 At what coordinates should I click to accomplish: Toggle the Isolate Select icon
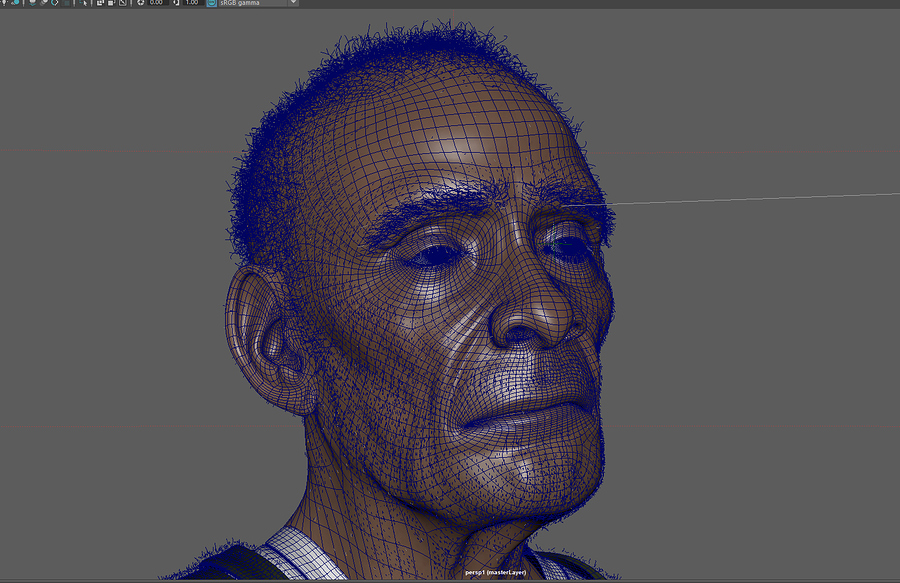(x=84, y=3)
